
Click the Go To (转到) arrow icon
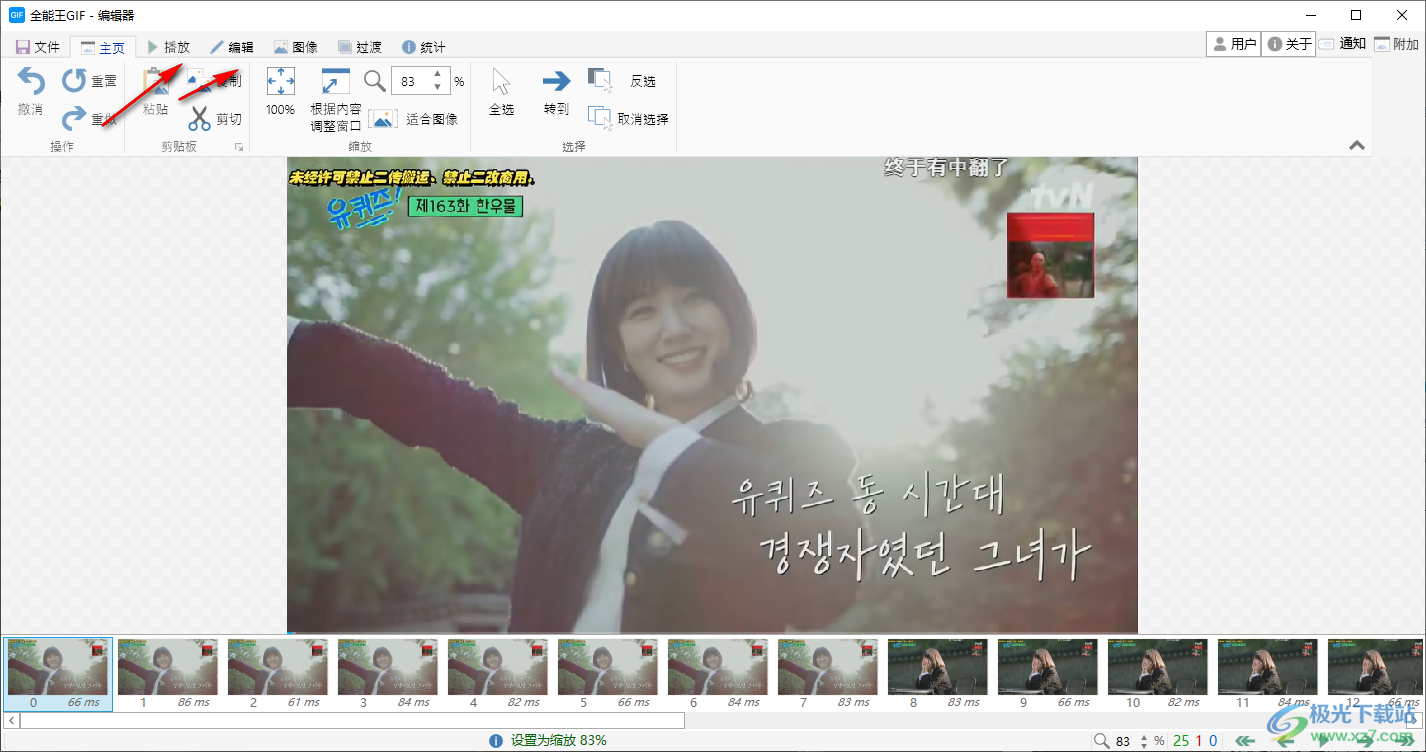click(556, 81)
